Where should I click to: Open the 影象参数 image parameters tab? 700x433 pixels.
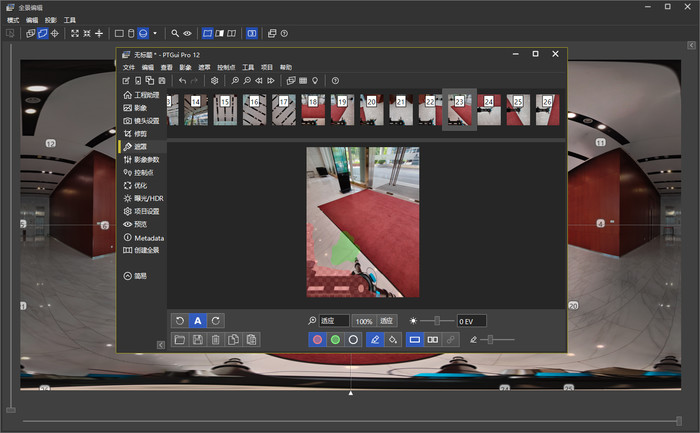tap(142, 160)
